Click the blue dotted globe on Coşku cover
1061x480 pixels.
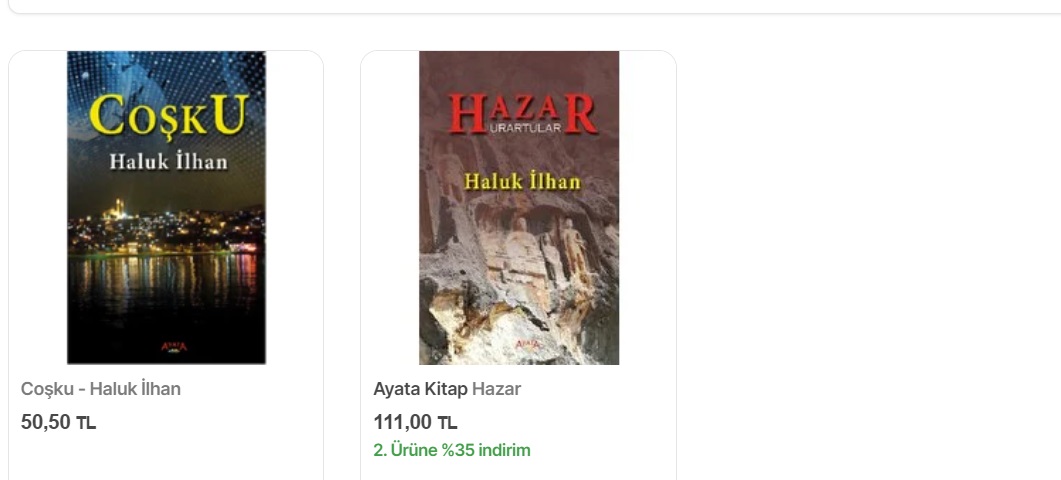click(166, 74)
